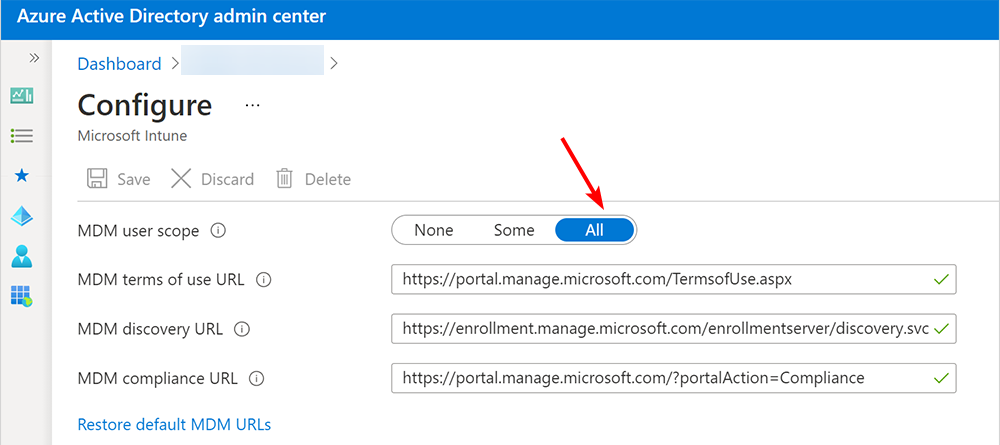This screenshot has width=1000, height=445.
Task: Click Restore default MDM URLs link
Action: pyautogui.click(x=174, y=425)
